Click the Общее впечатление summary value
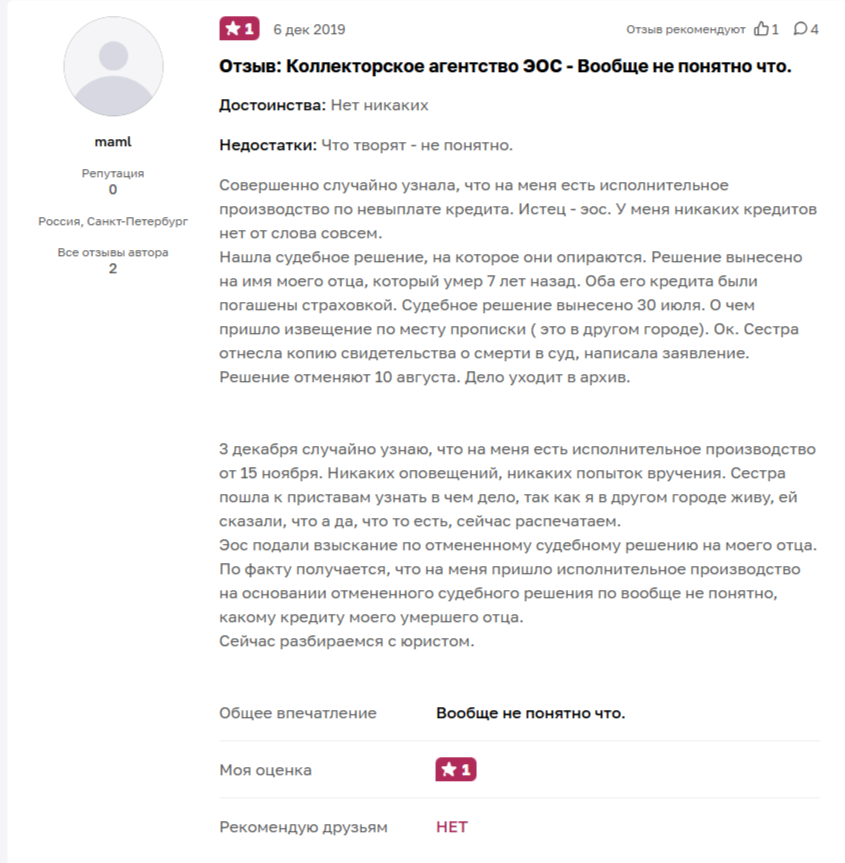The height and width of the screenshot is (863, 845). 530,713
